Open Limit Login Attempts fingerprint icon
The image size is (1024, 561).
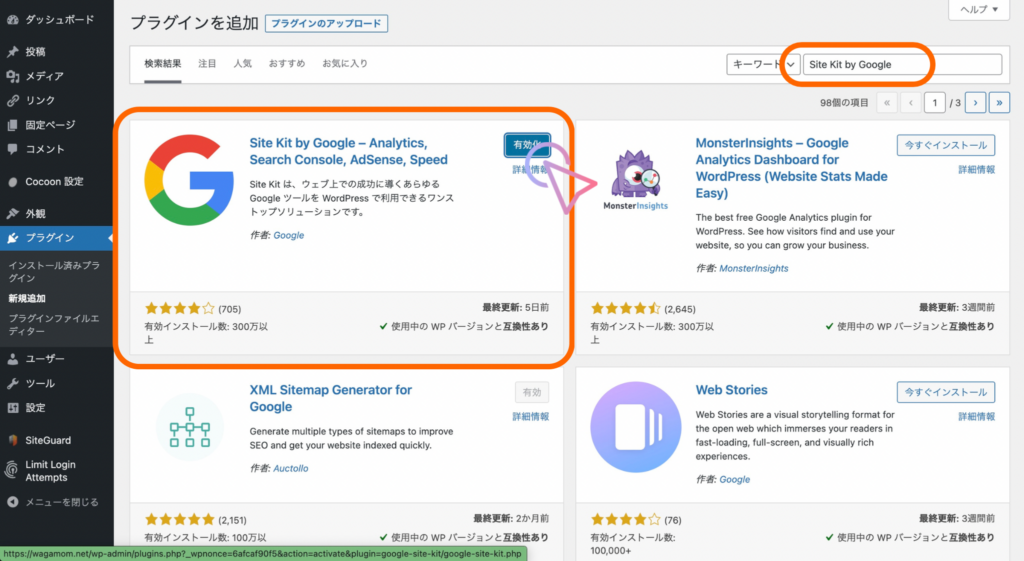click(x=12, y=469)
